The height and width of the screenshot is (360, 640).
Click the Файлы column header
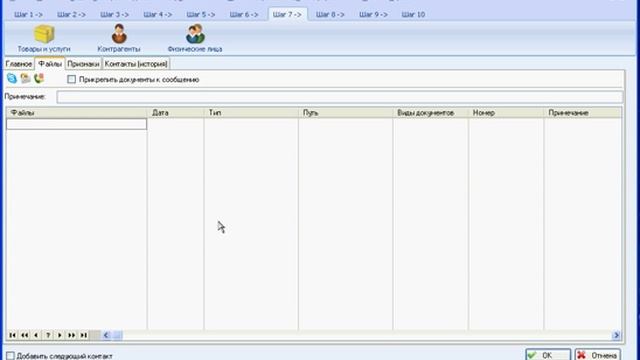76,113
